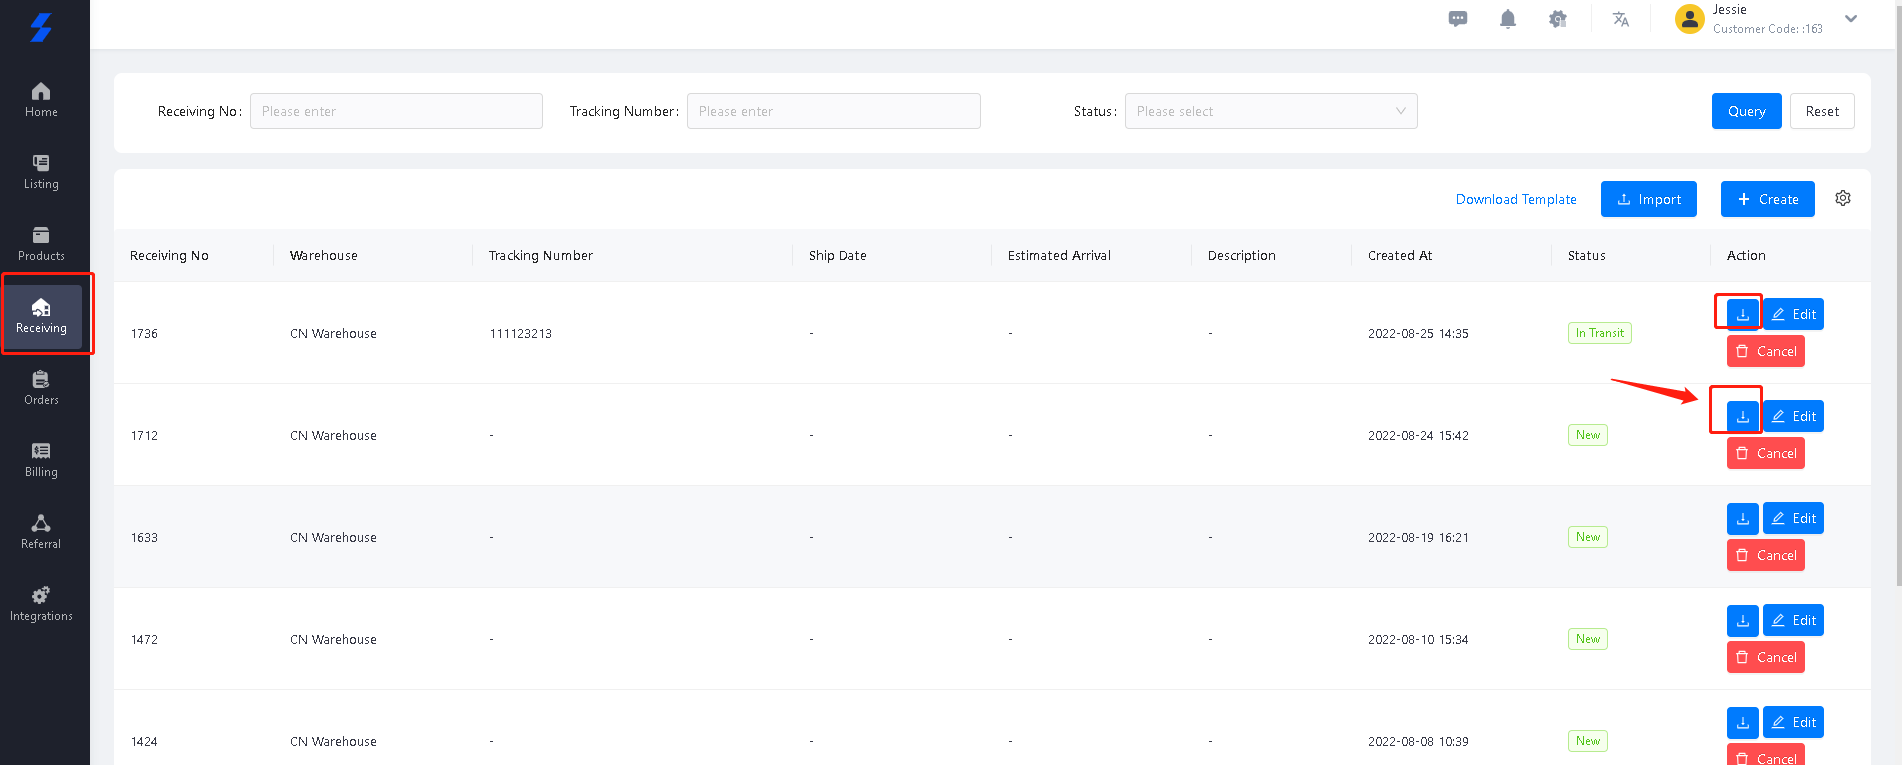The image size is (1902, 765).
Task: Go to Home in sidebar
Action: 41,100
